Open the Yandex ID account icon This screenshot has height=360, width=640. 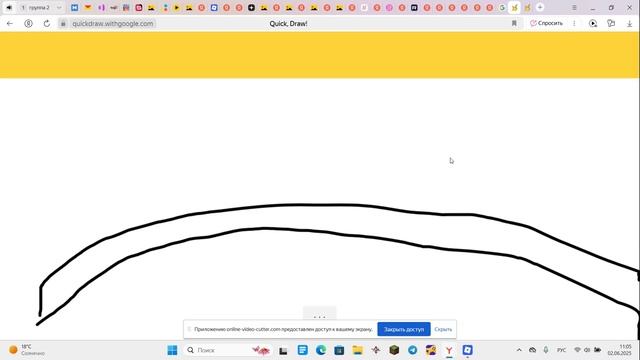[x=28, y=24]
